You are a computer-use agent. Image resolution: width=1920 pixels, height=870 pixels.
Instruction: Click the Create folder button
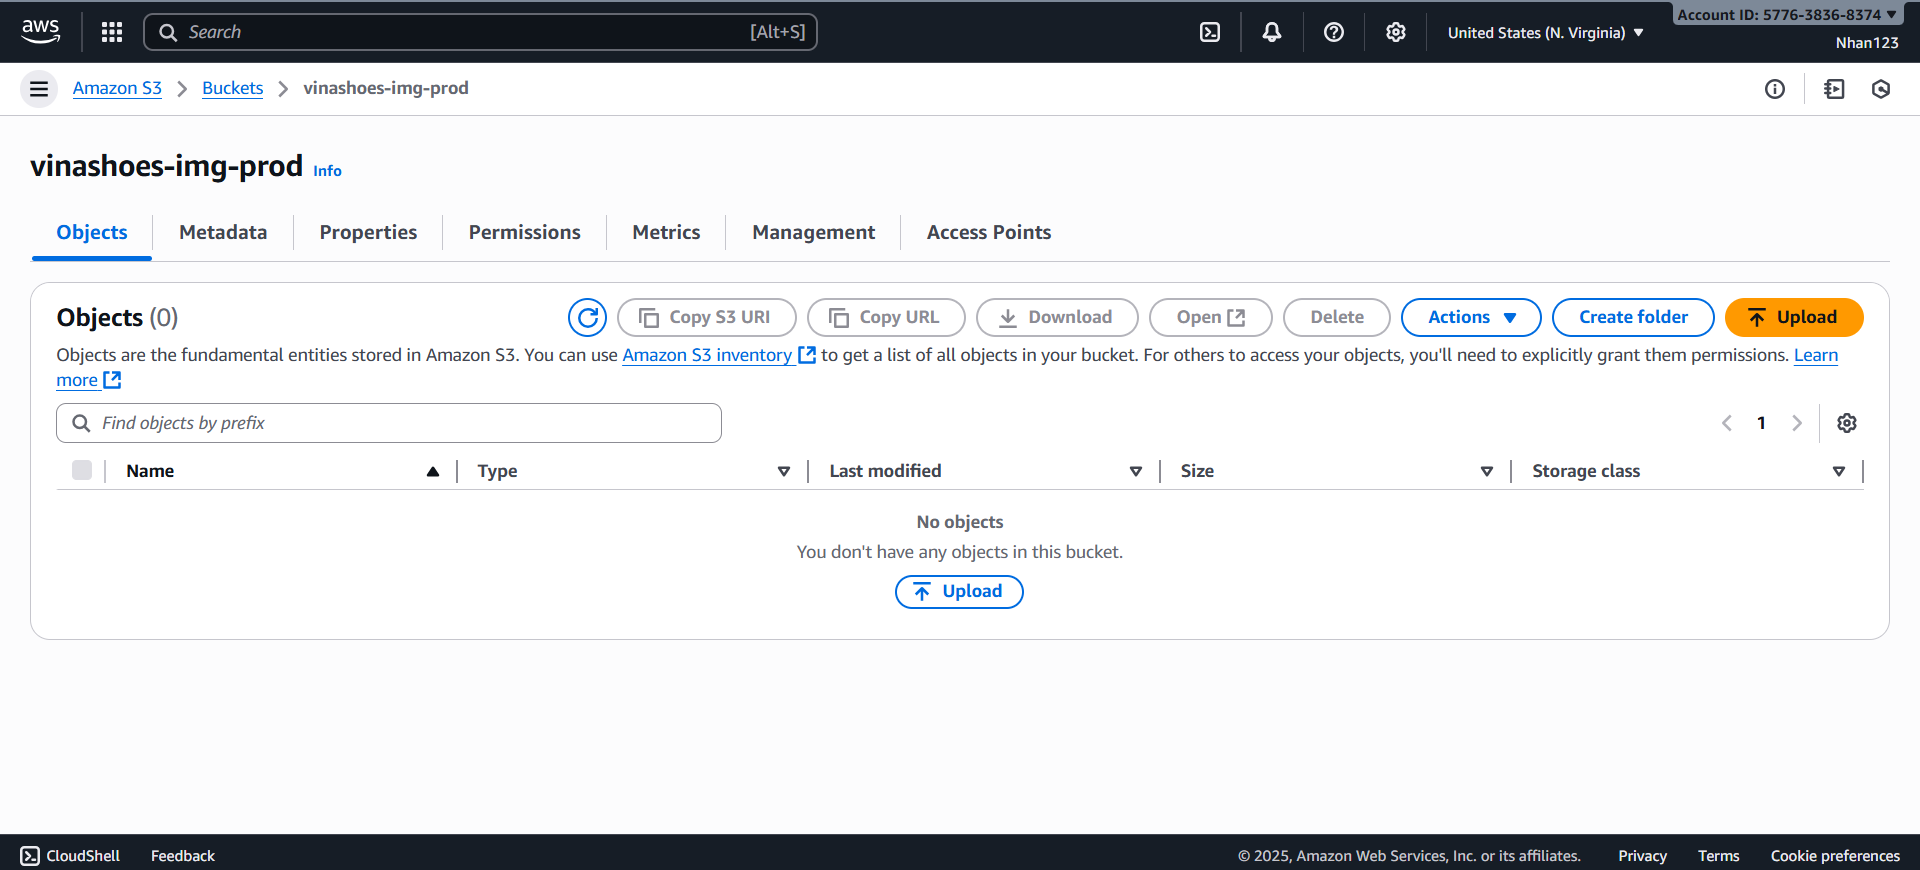click(x=1633, y=318)
